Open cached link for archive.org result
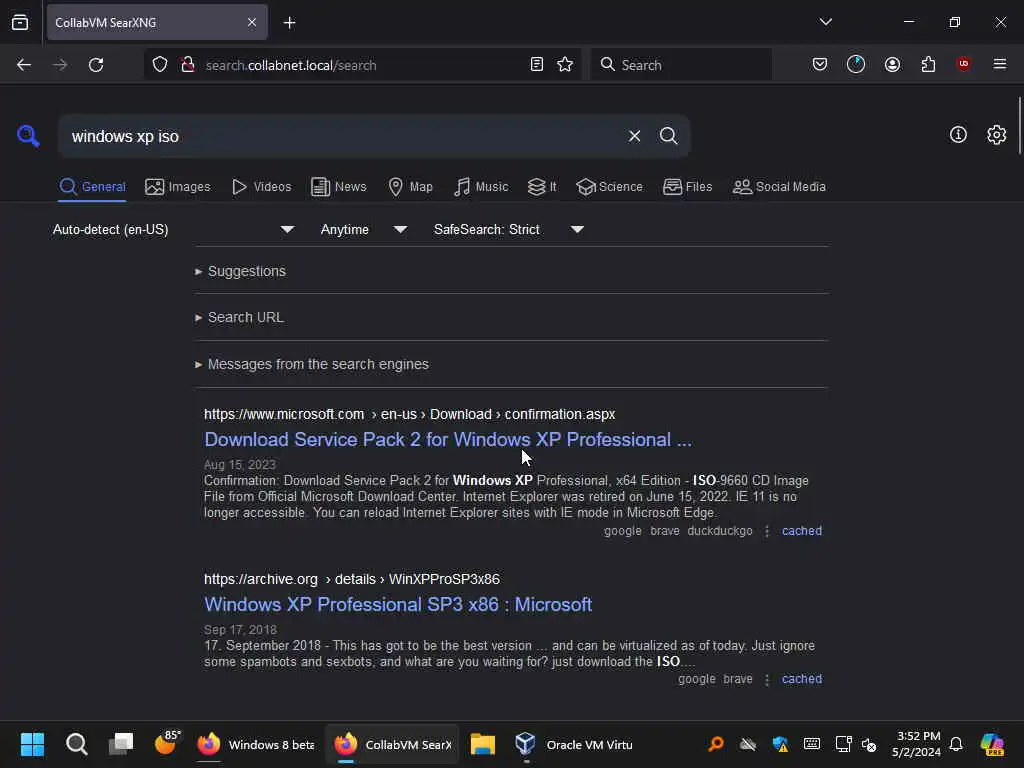The width and height of the screenshot is (1024, 768). tap(801, 679)
